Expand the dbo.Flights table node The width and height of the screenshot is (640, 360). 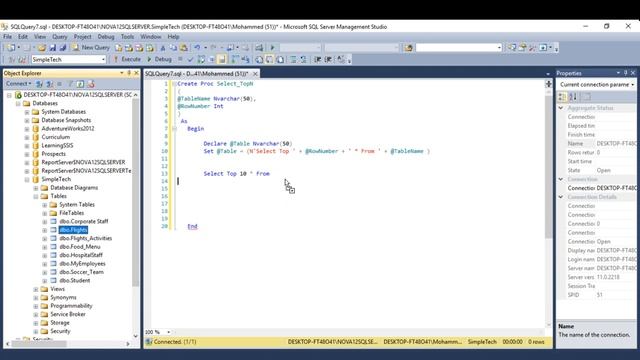45,230
